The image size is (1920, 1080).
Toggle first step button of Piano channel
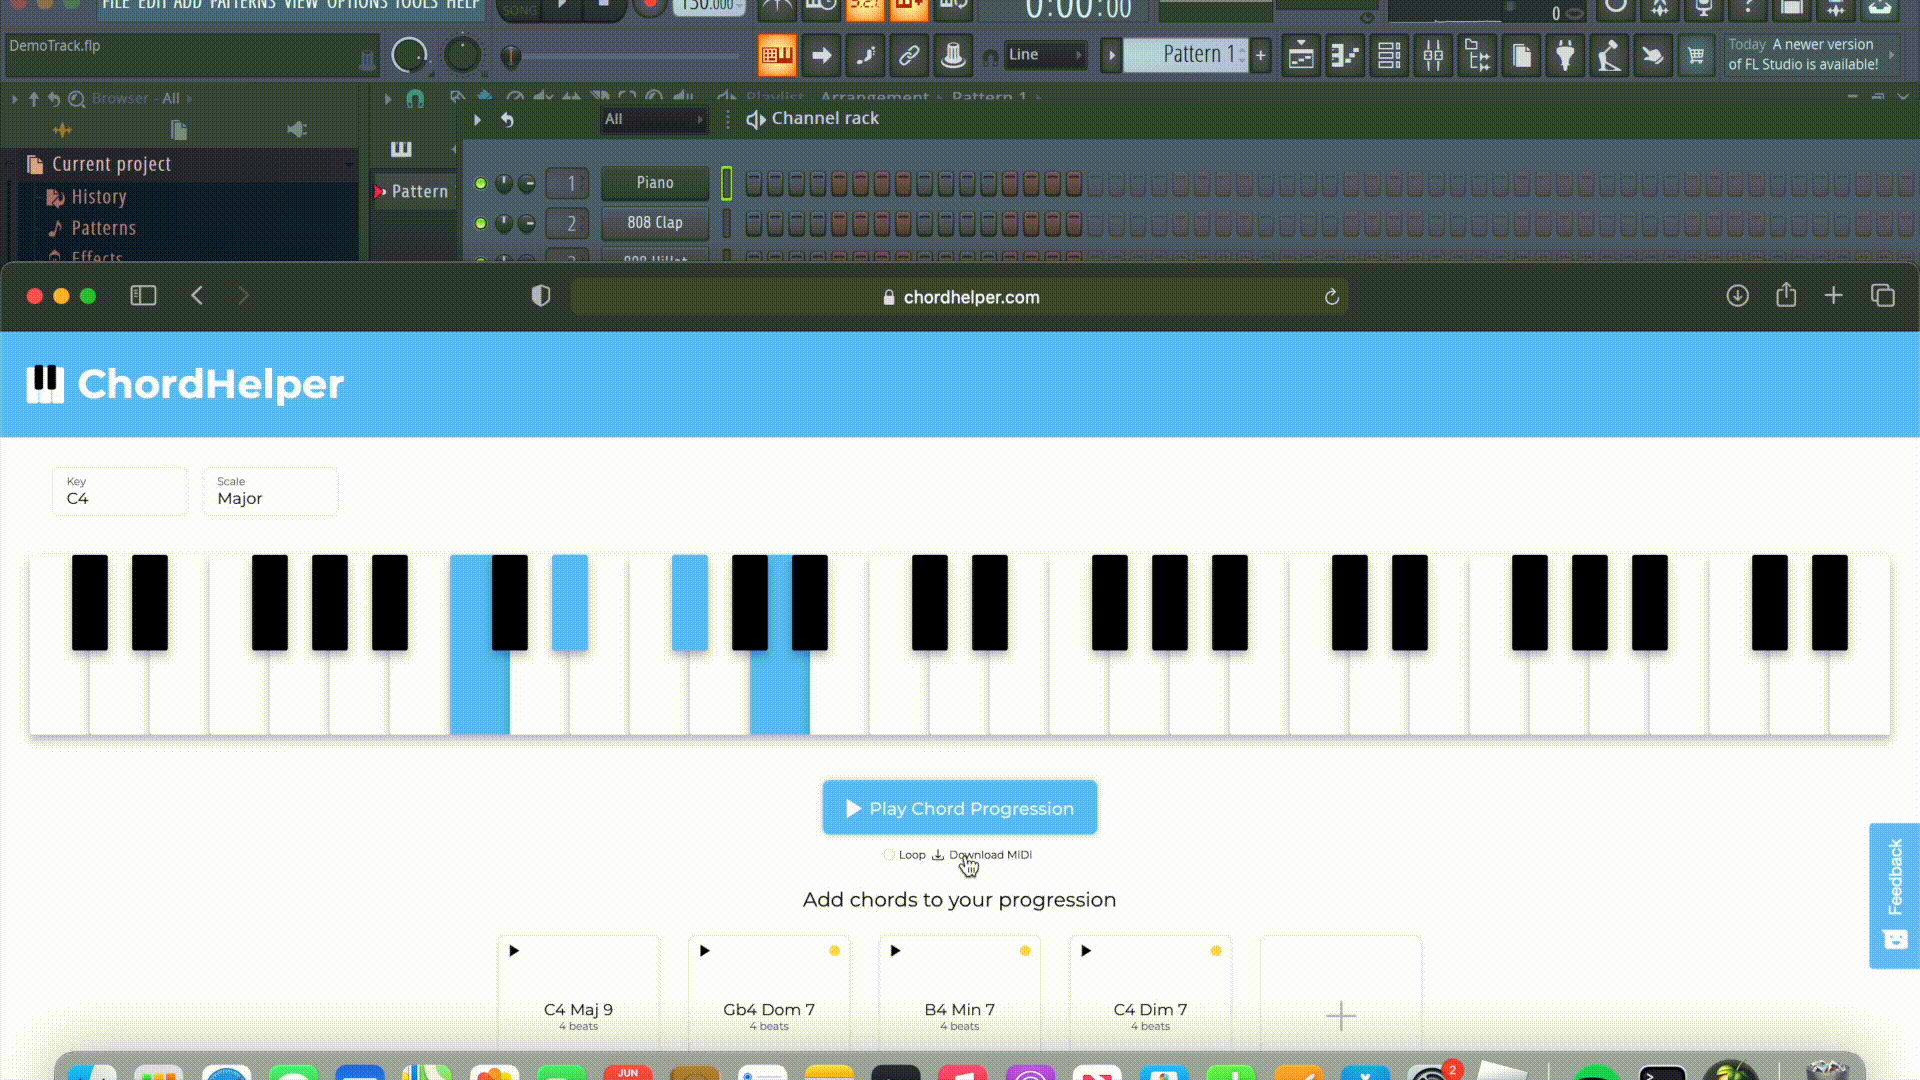(x=754, y=184)
